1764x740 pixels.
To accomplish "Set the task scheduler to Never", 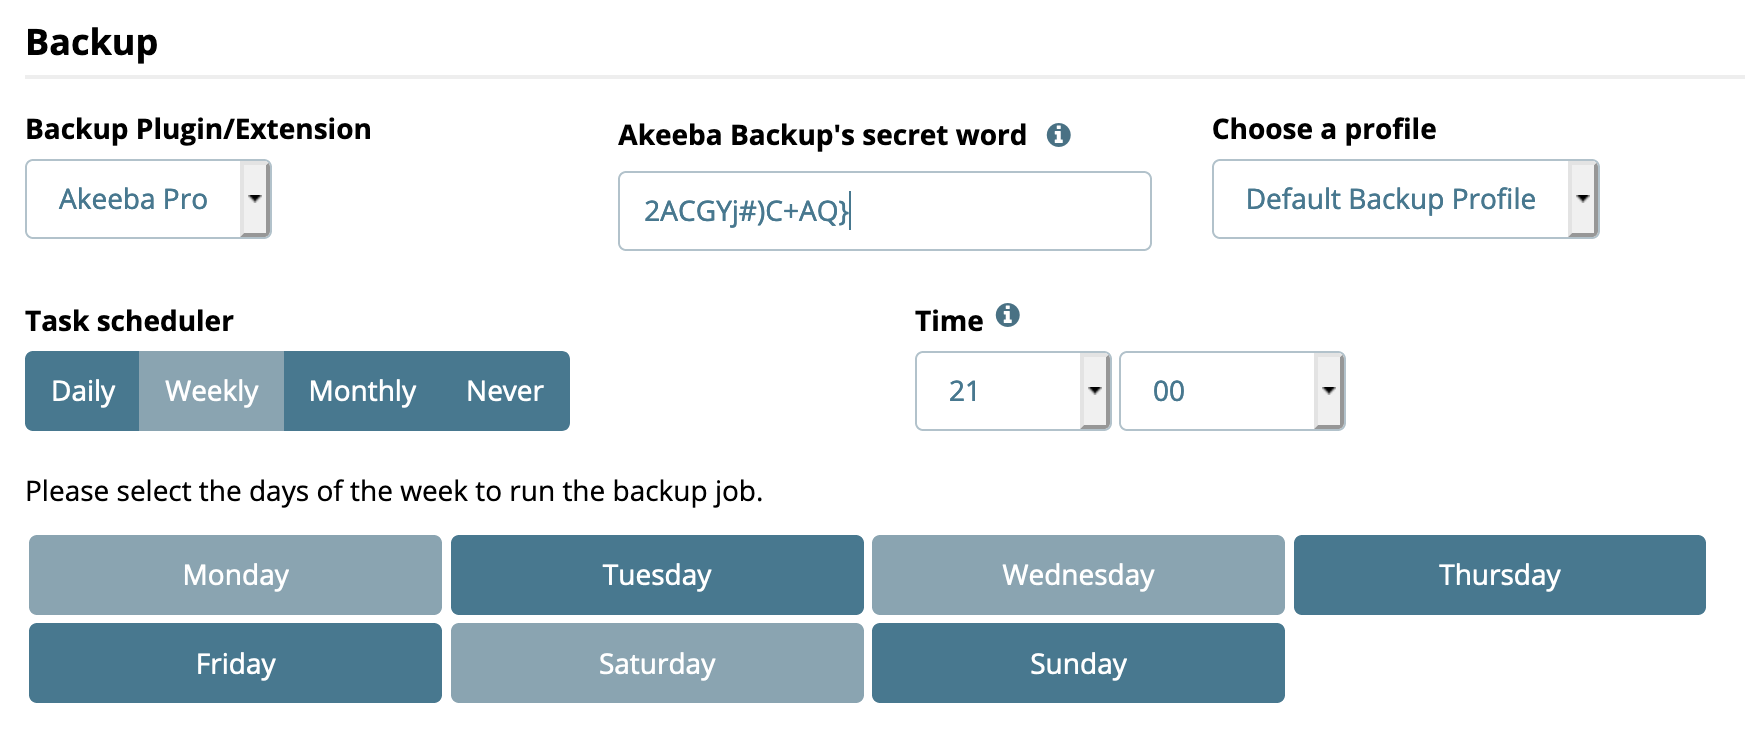I will [505, 391].
